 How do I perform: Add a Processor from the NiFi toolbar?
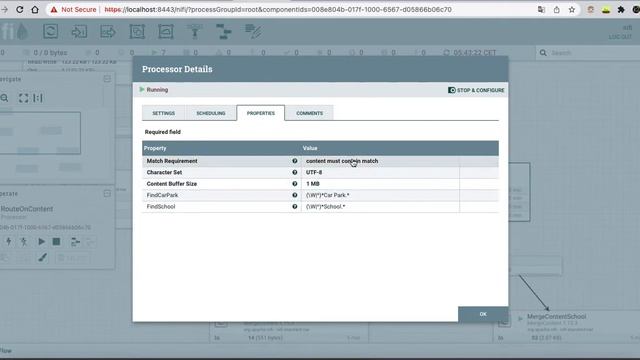[x=51, y=31]
